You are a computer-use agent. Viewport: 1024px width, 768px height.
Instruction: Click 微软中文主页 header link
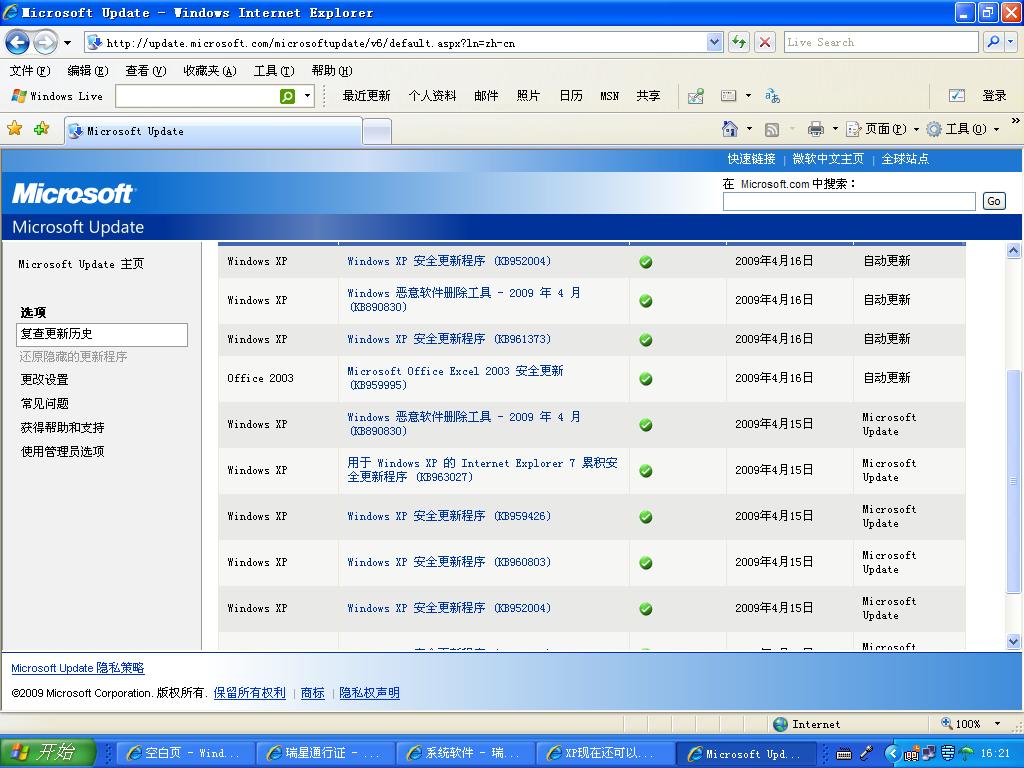pos(827,159)
